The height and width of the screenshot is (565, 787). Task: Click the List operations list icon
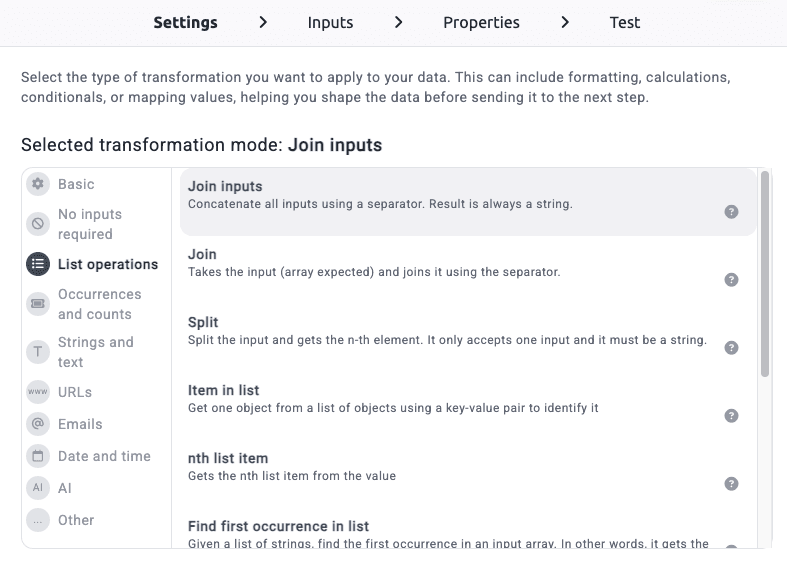tap(38, 264)
